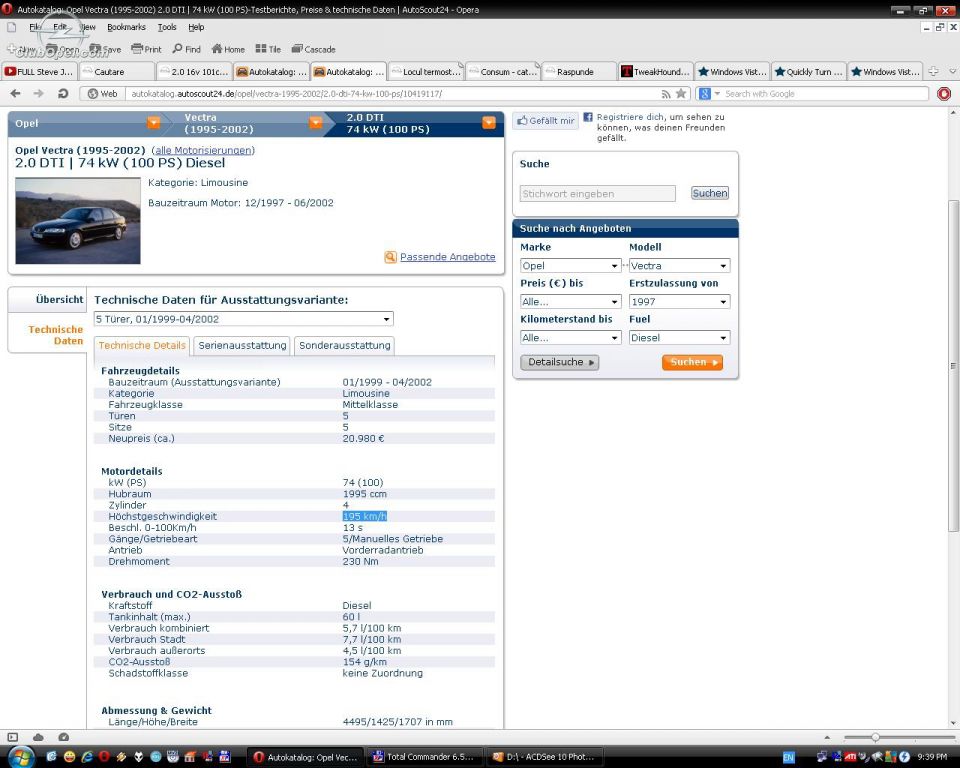Go forward to next page

(x=39, y=94)
